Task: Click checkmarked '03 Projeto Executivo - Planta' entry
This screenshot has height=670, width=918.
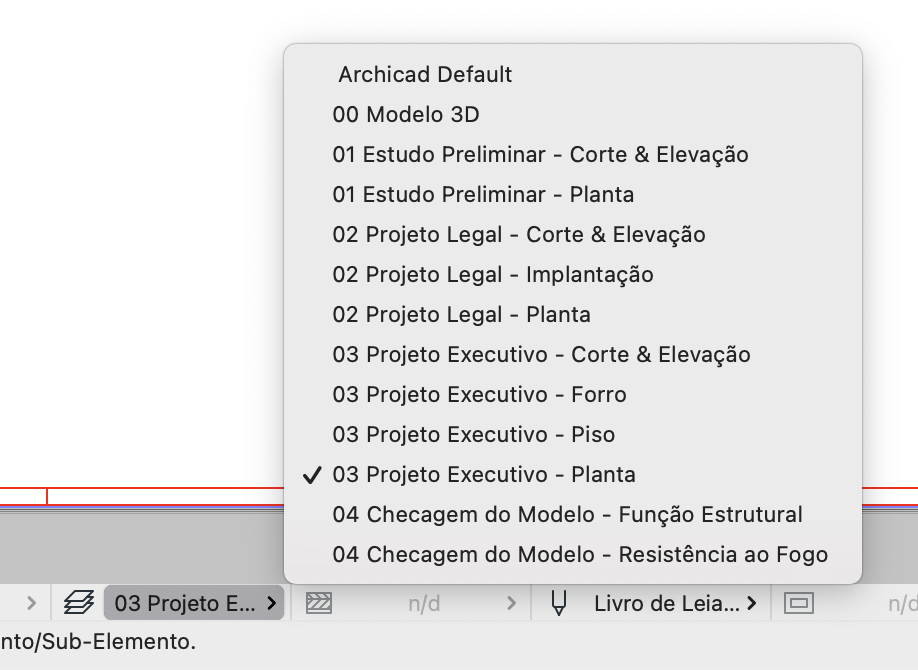Action: point(484,474)
